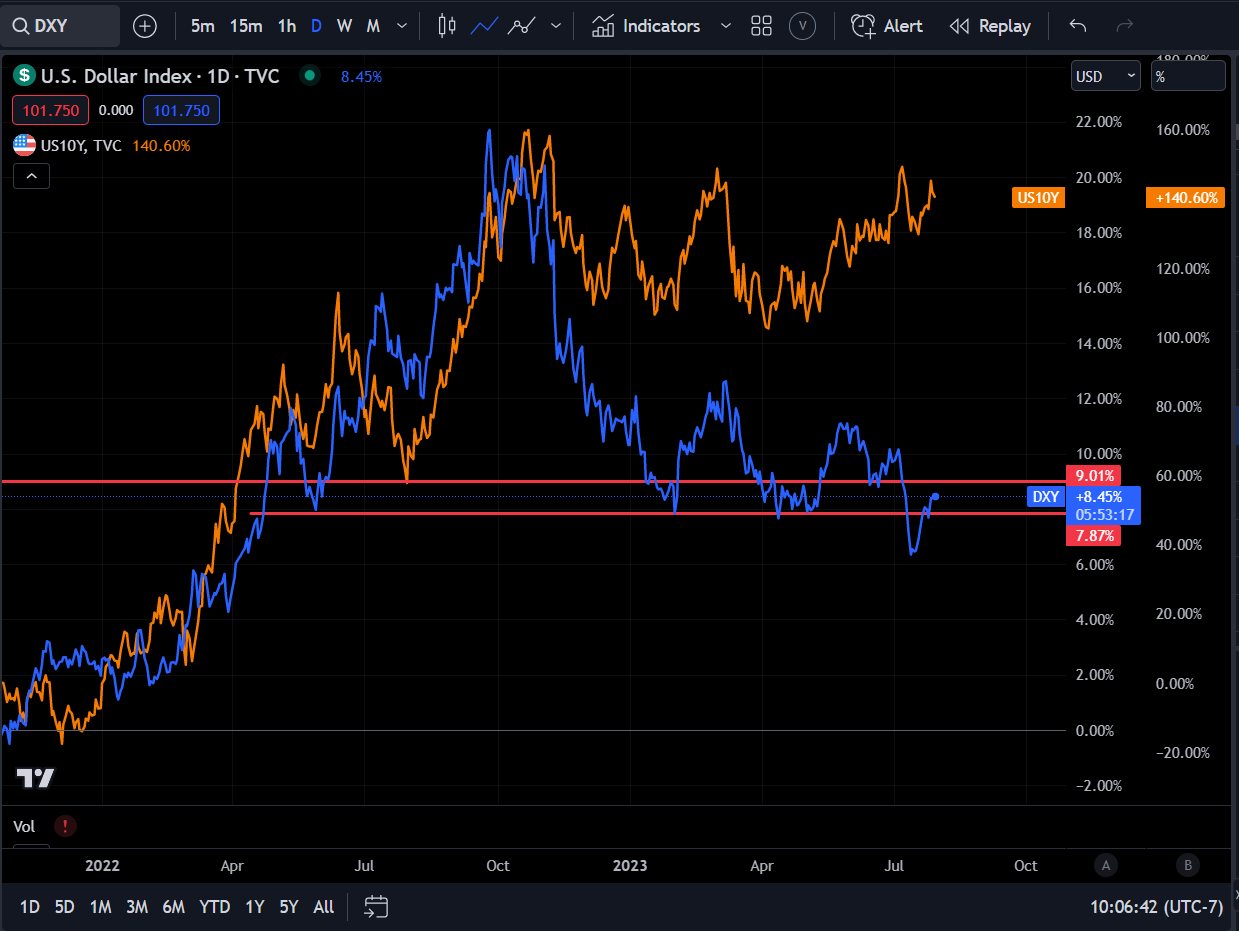Screen dimensions: 1239x931
Task: Click the 7.87% red line label
Action: (x=1093, y=536)
